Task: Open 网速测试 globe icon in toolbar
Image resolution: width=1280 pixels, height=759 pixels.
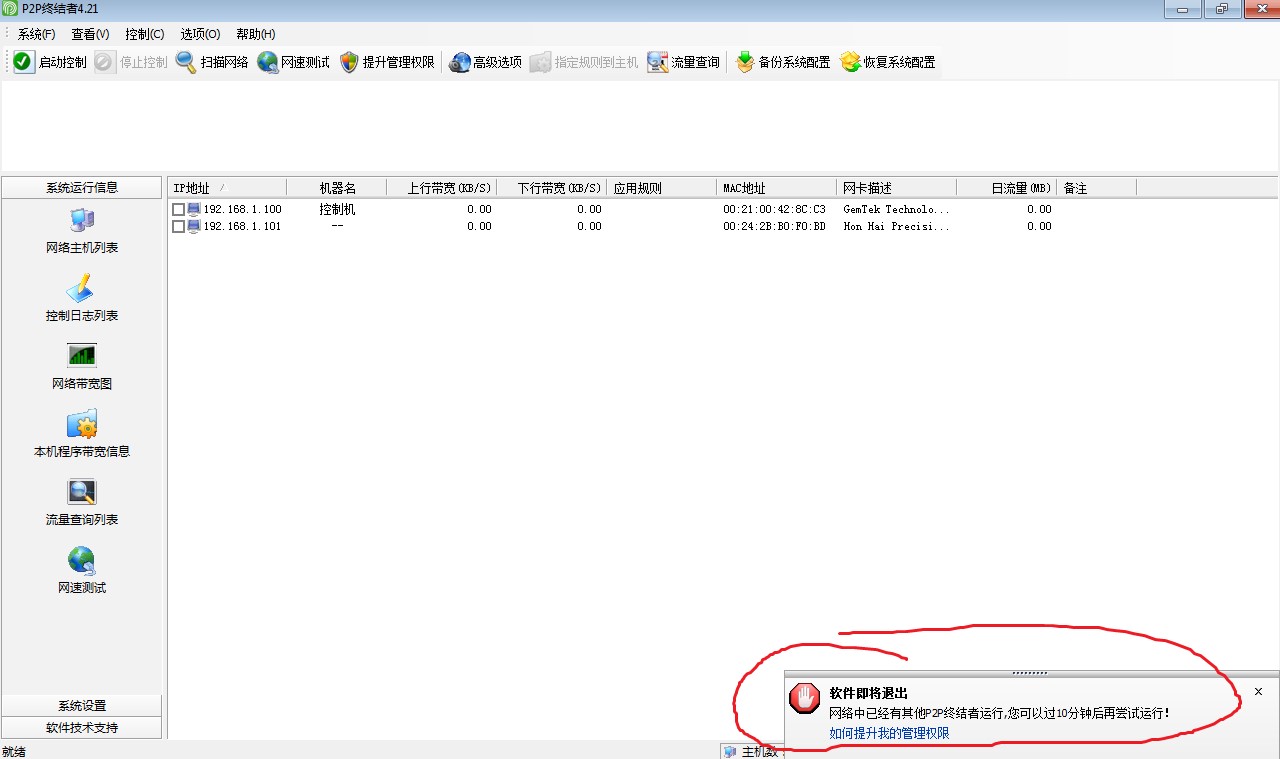Action: click(x=267, y=62)
